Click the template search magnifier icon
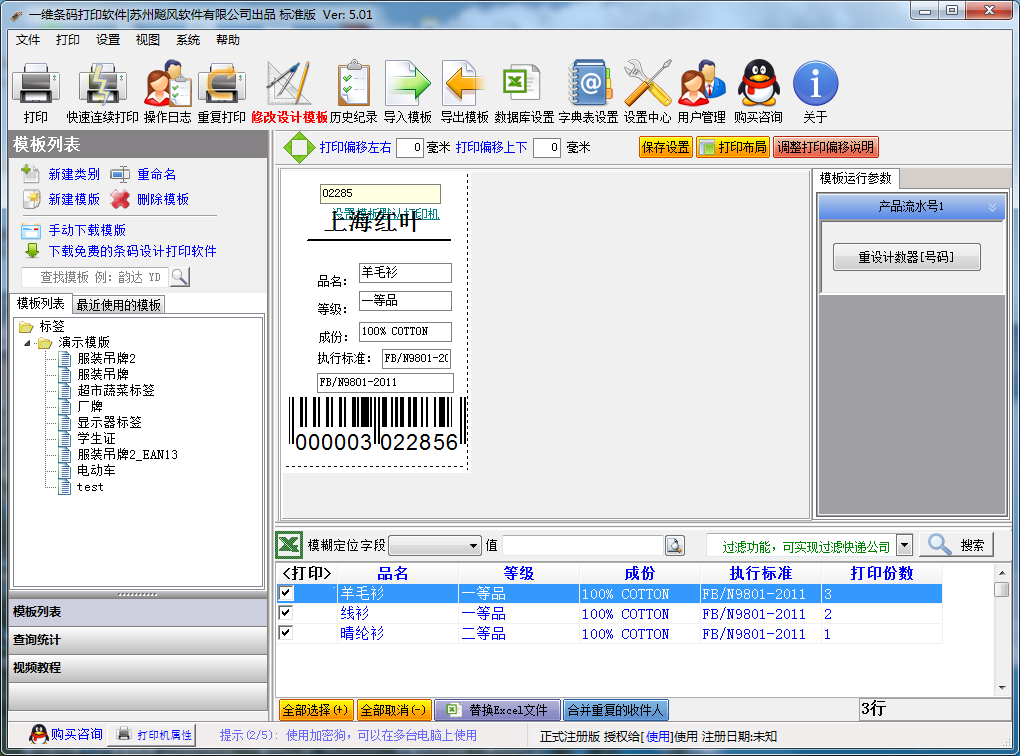1020x756 pixels. click(180, 277)
